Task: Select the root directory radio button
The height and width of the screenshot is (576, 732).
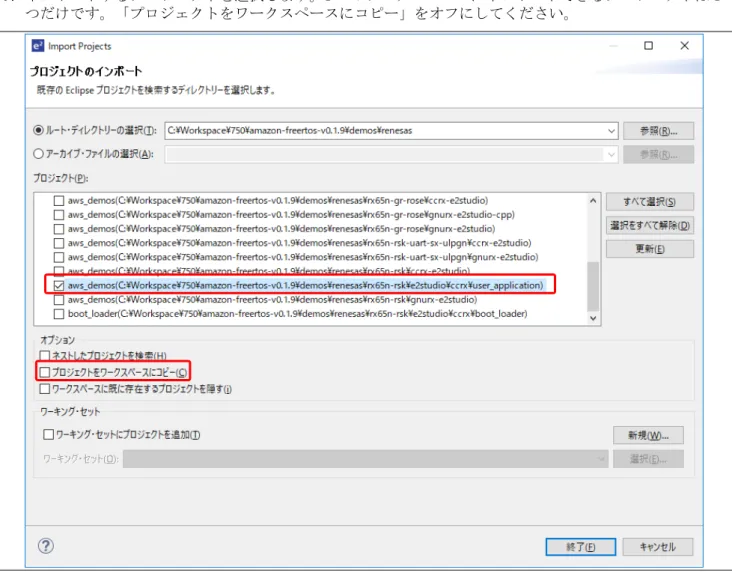Action: pyautogui.click(x=38, y=130)
